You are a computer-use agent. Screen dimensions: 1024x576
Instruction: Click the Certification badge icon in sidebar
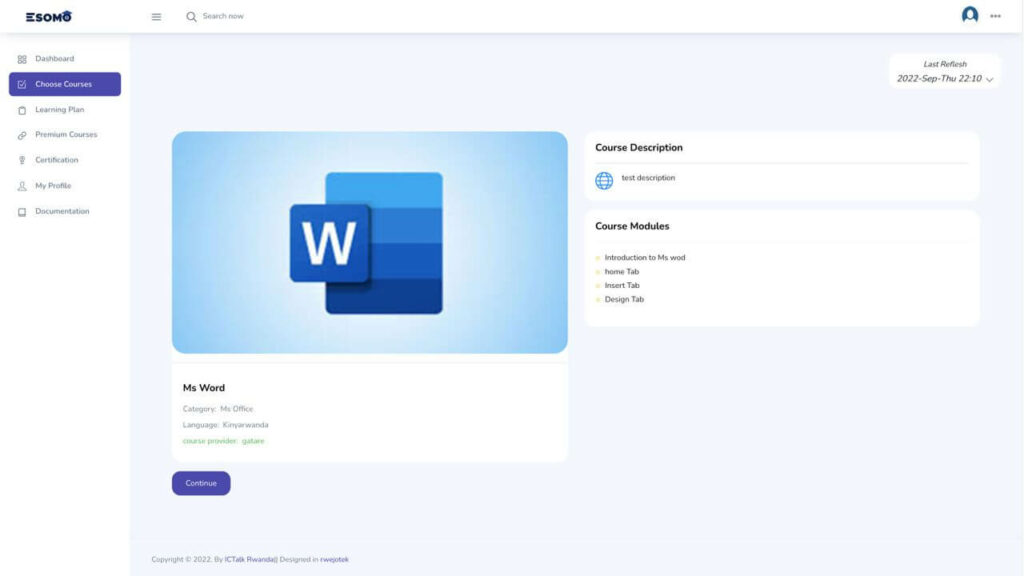[22, 160]
